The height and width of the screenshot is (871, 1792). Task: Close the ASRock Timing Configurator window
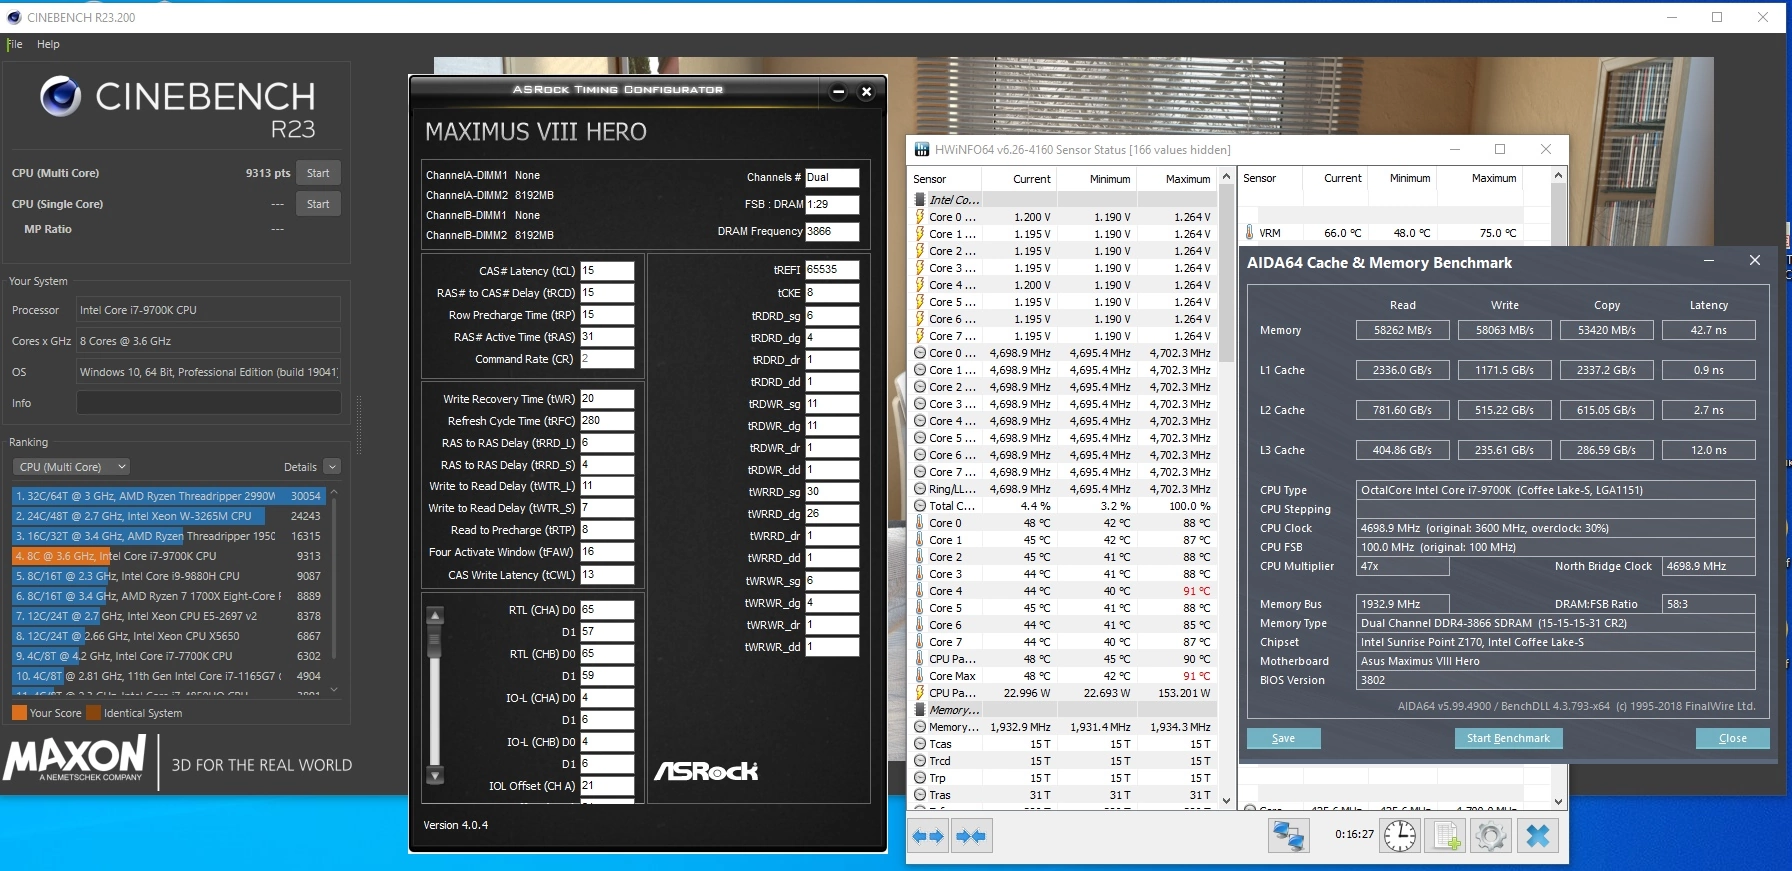[866, 92]
